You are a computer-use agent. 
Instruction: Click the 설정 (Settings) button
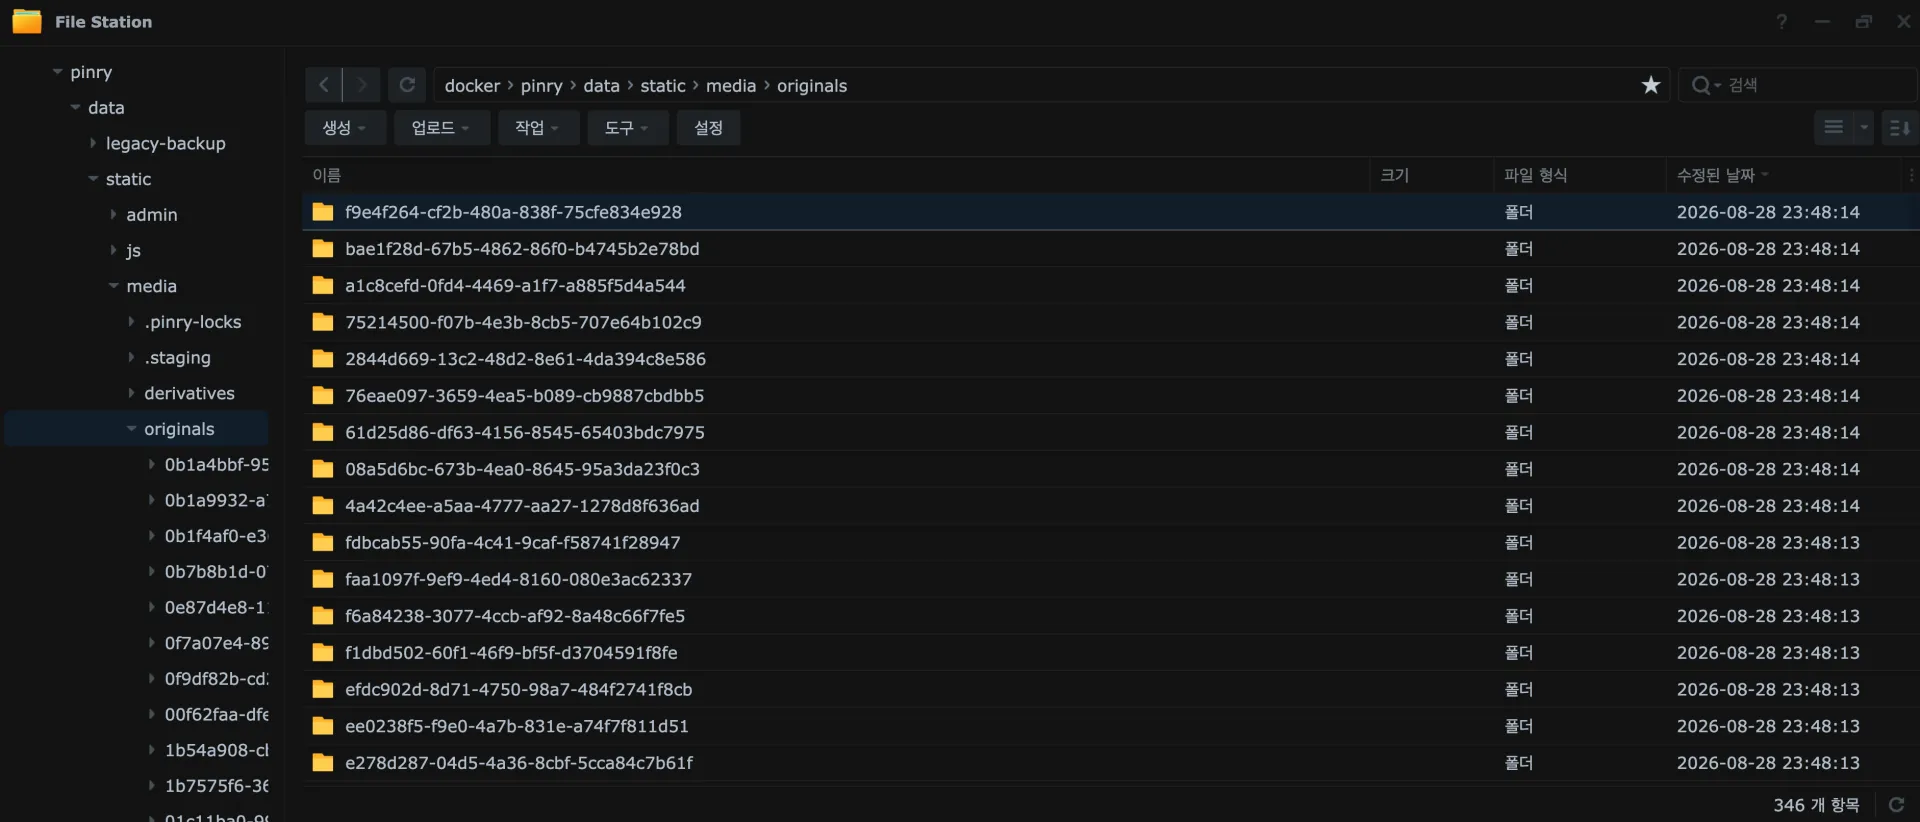pyautogui.click(x=708, y=127)
